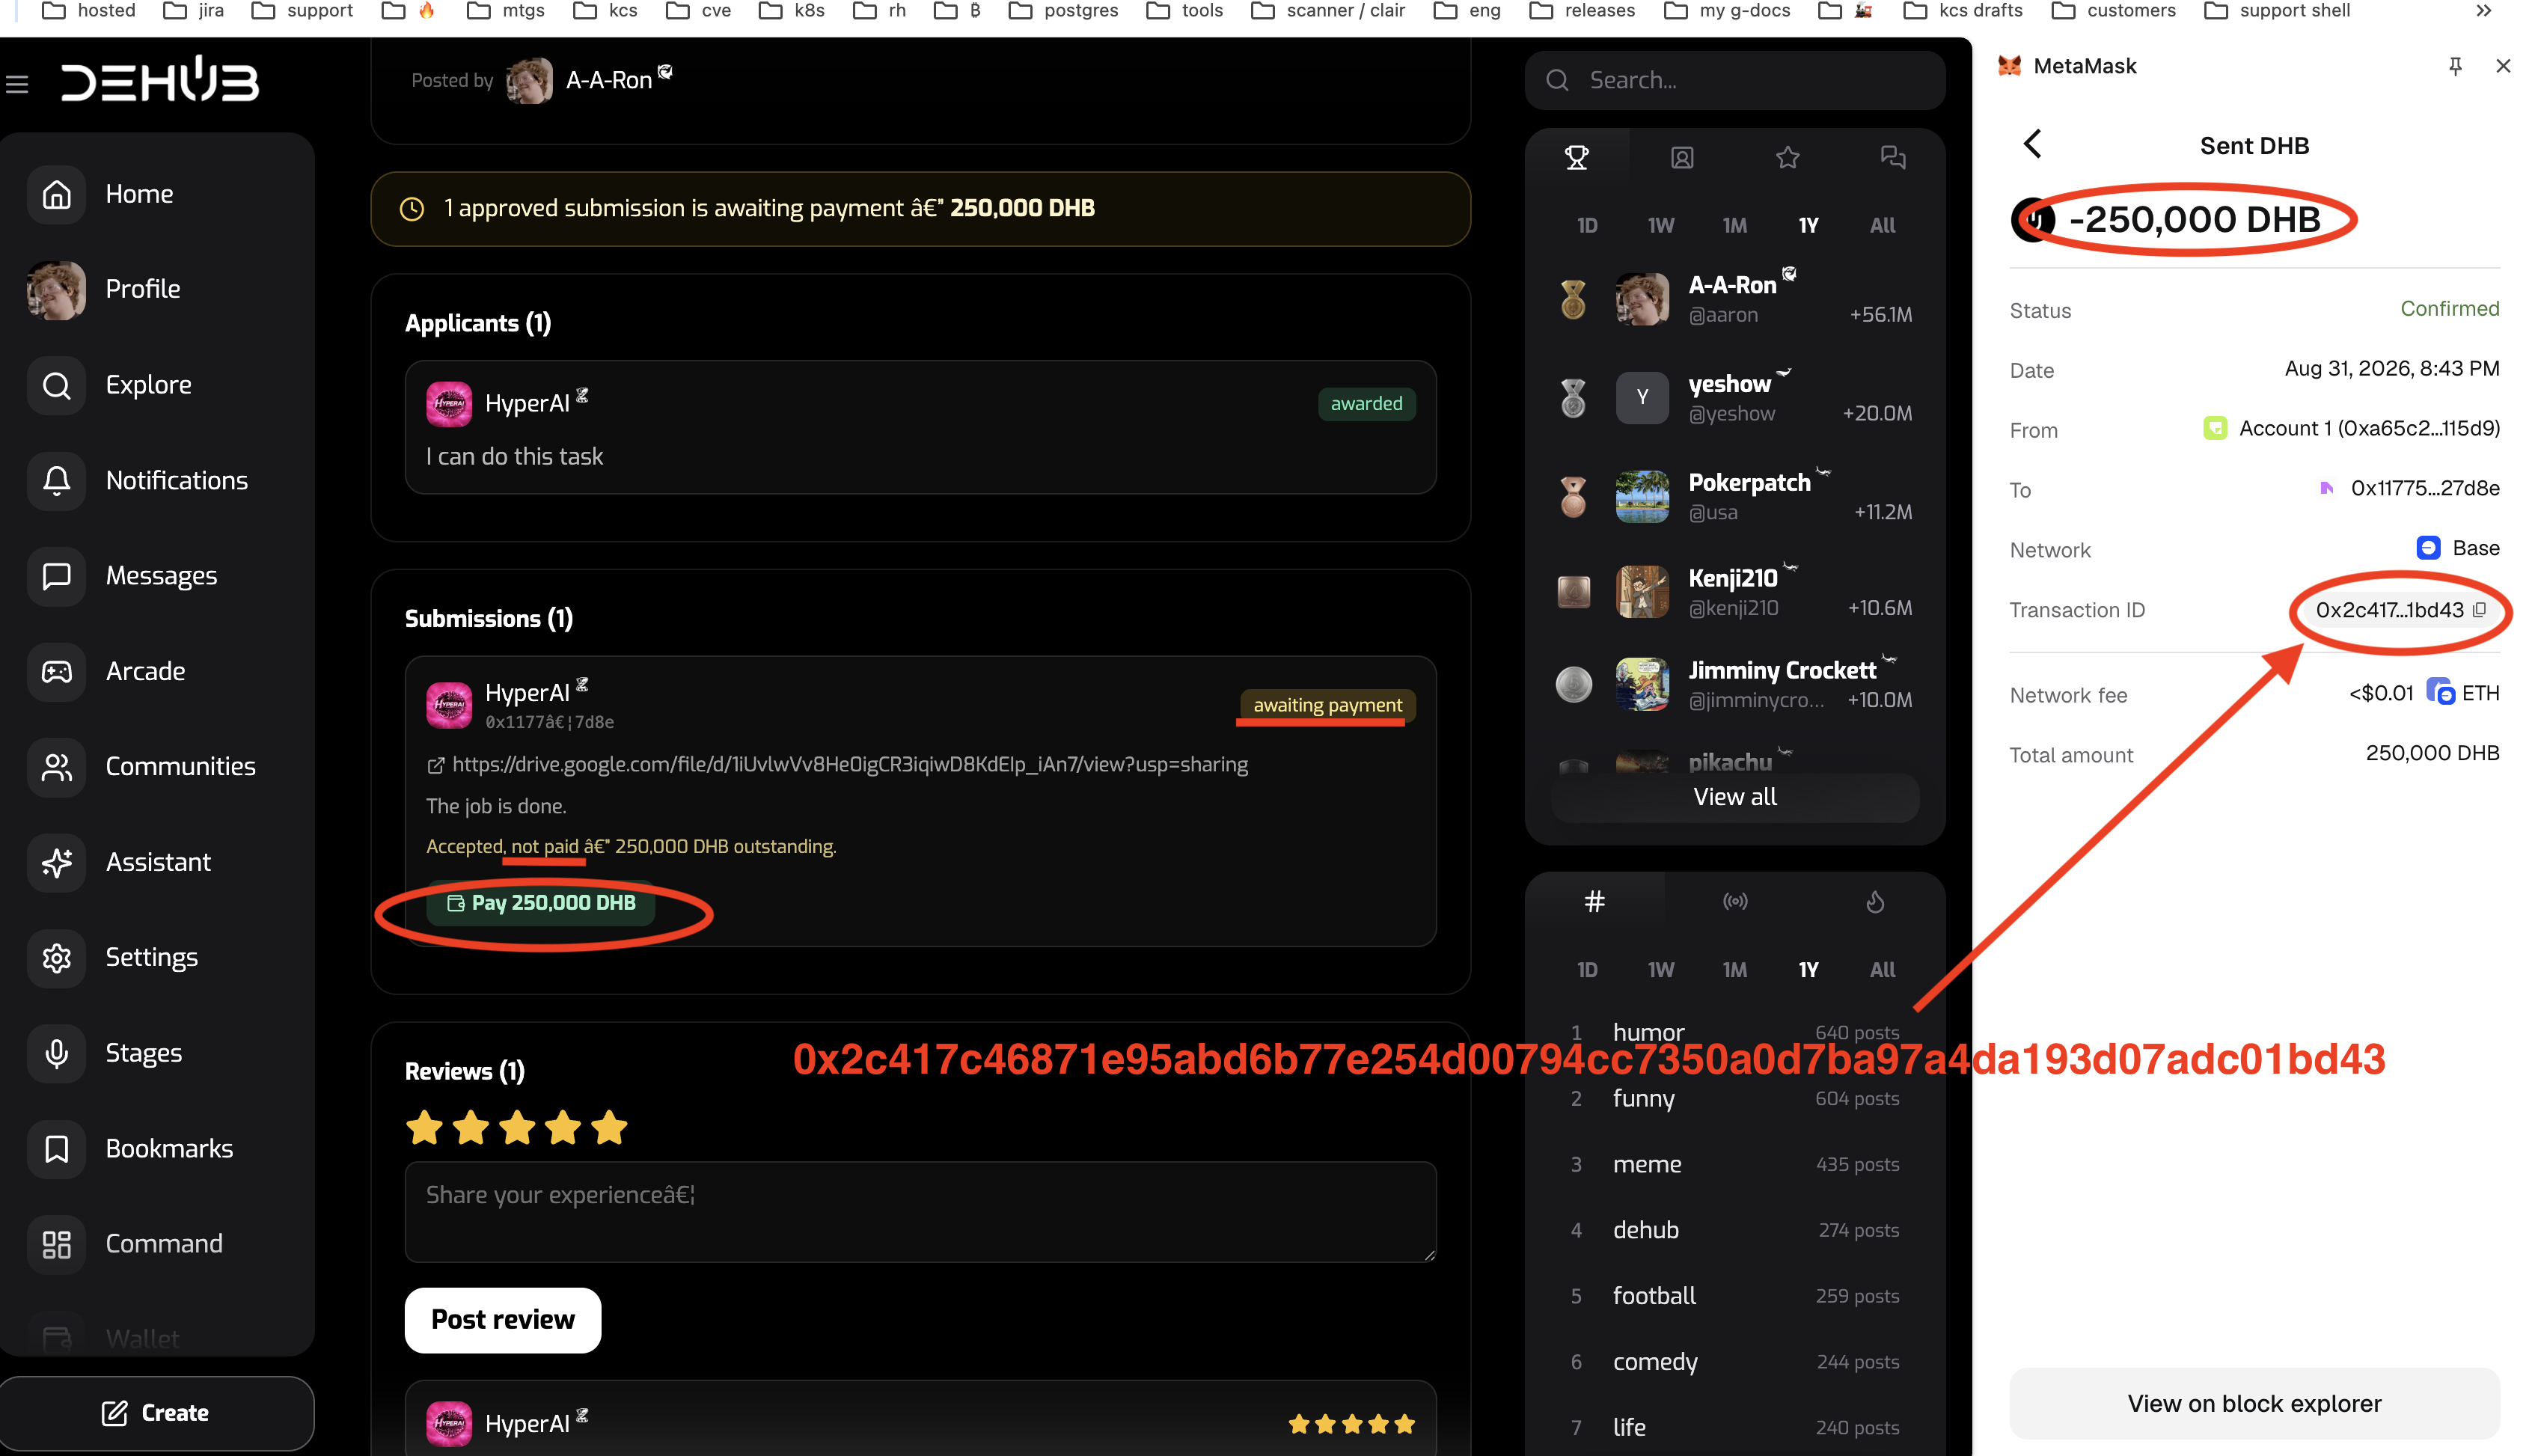Set leaderboard range to 1W
The height and width of the screenshot is (1456, 2538).
1661,226
